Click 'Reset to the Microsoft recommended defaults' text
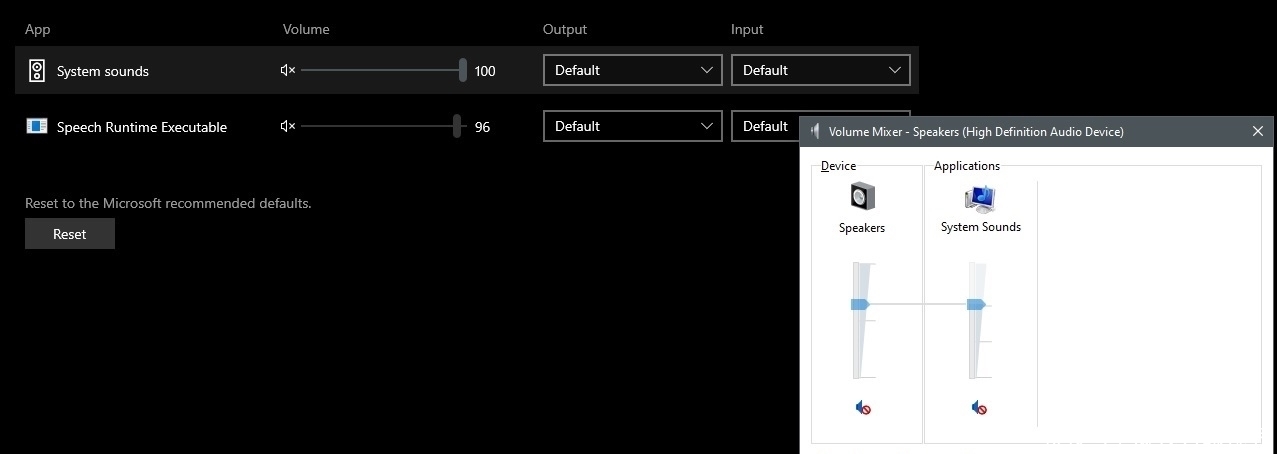This screenshot has height=454, width=1277. coord(168,203)
